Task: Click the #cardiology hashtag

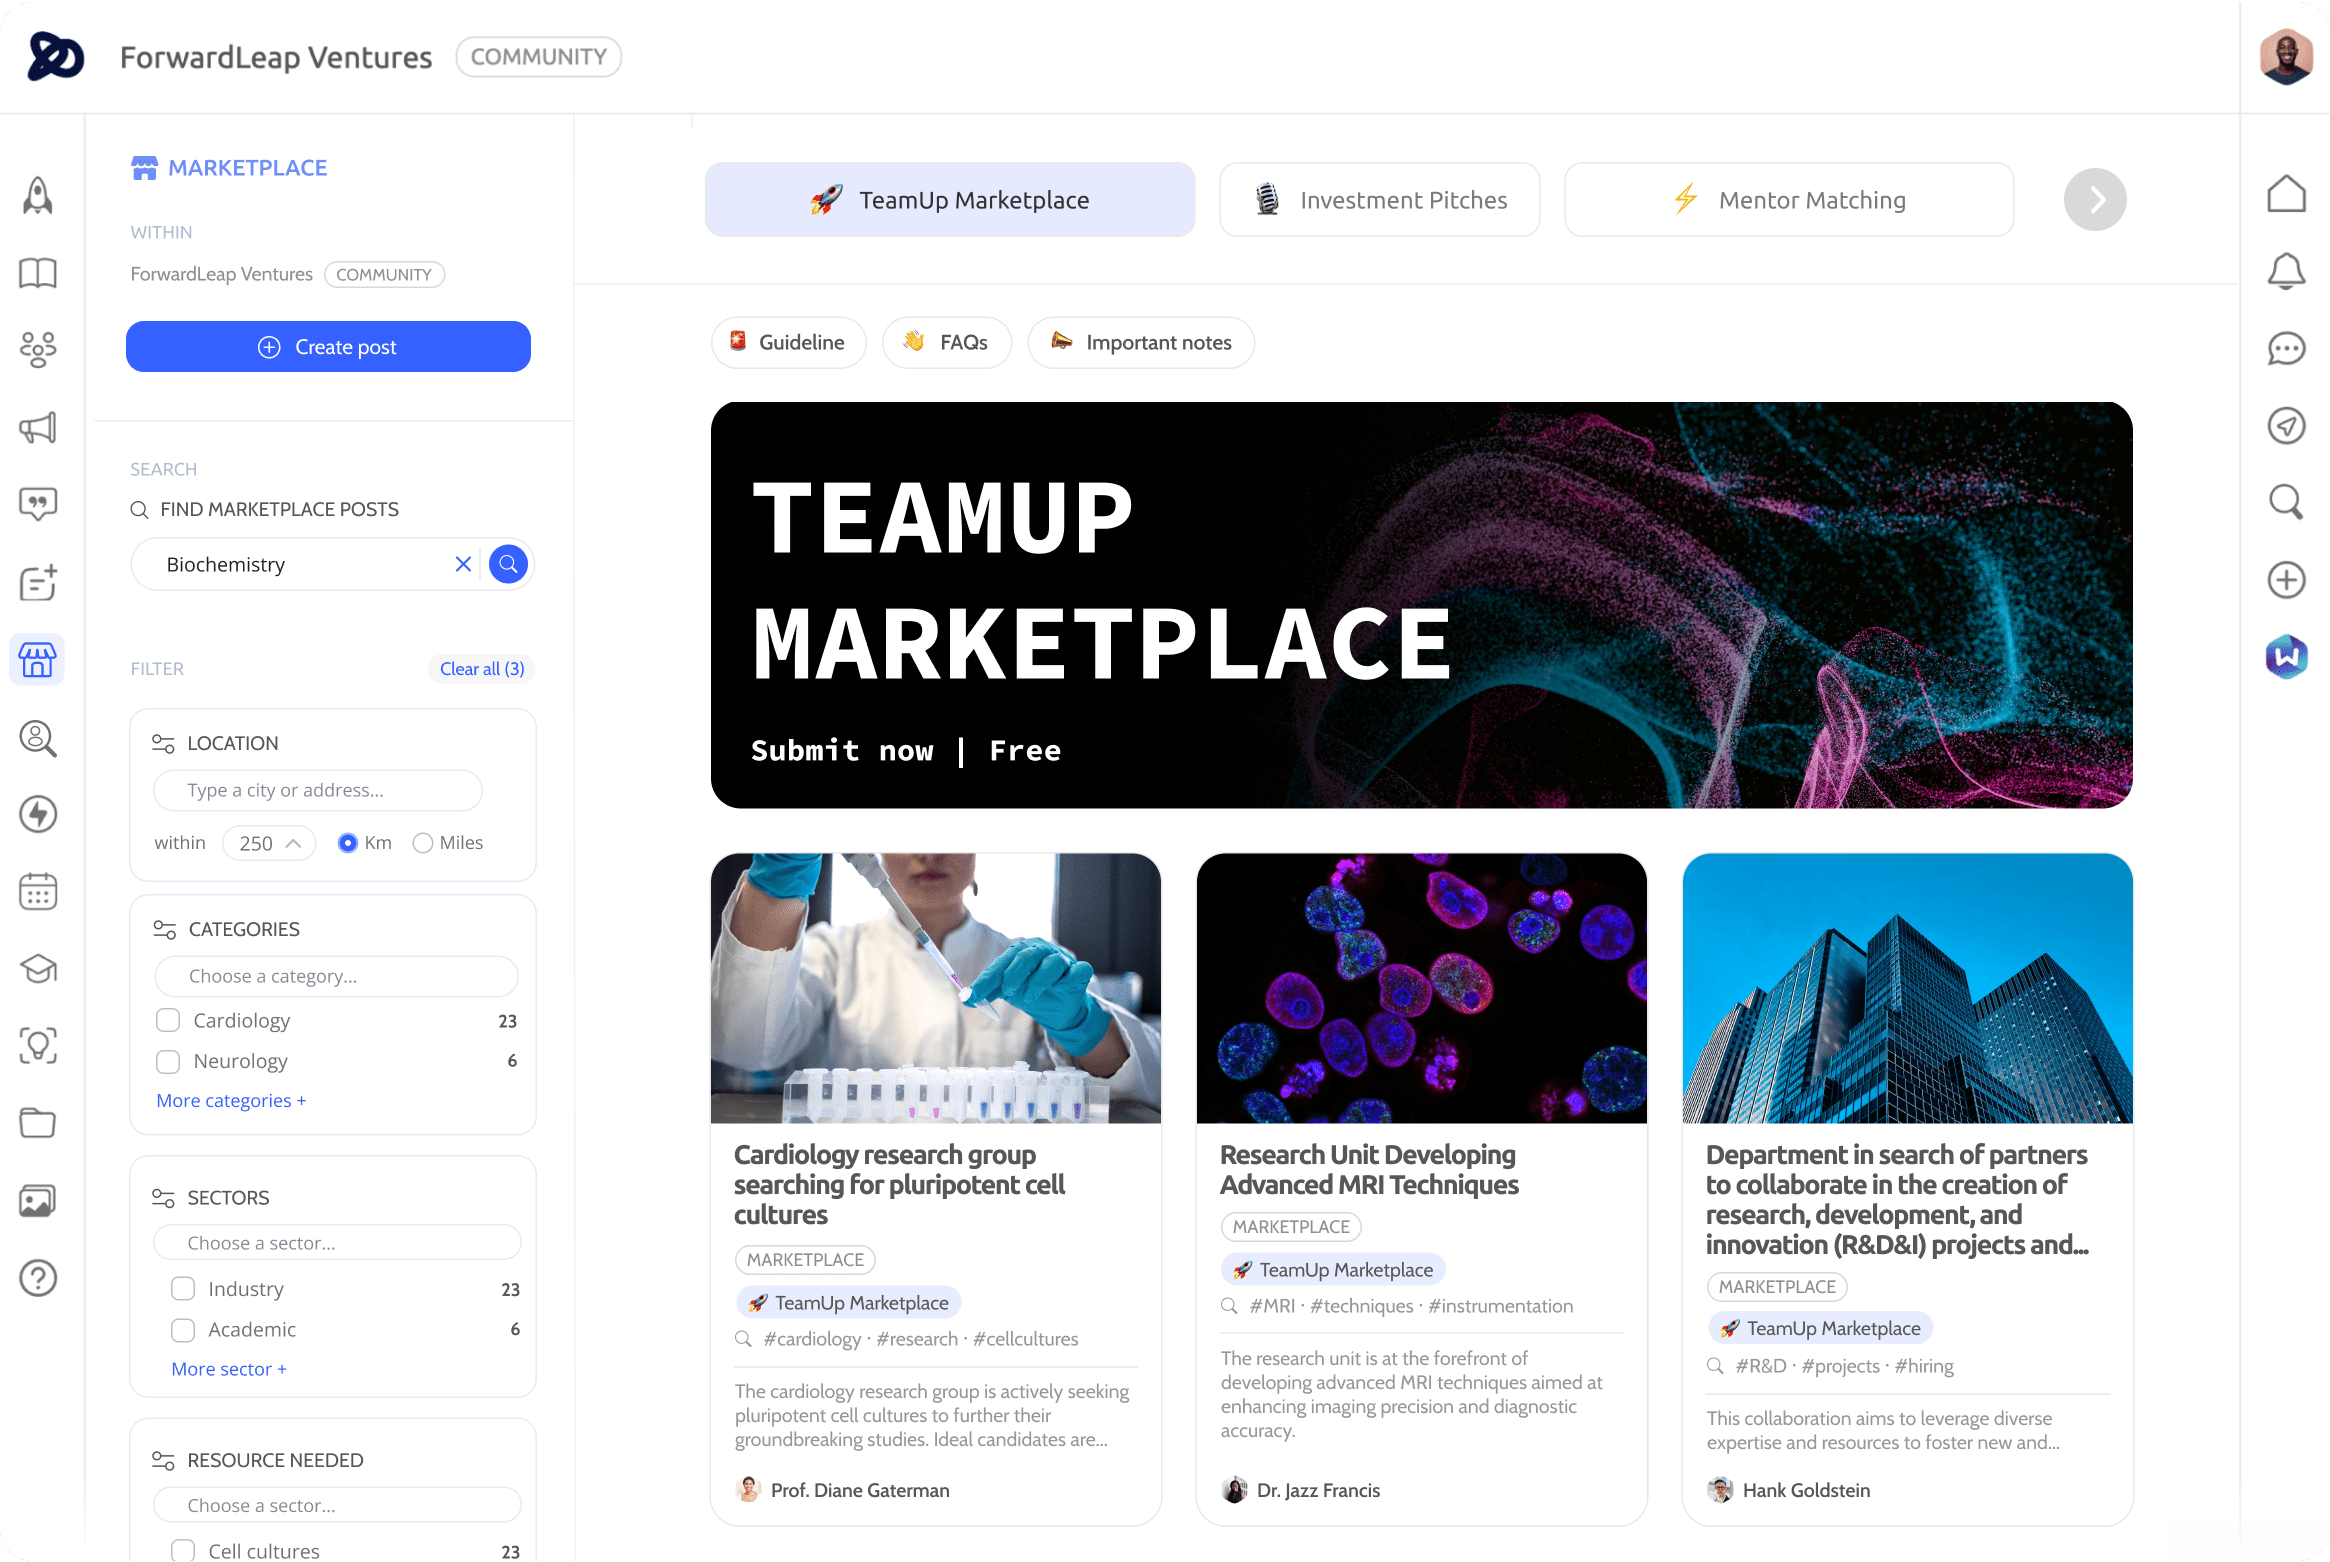Action: point(812,1339)
